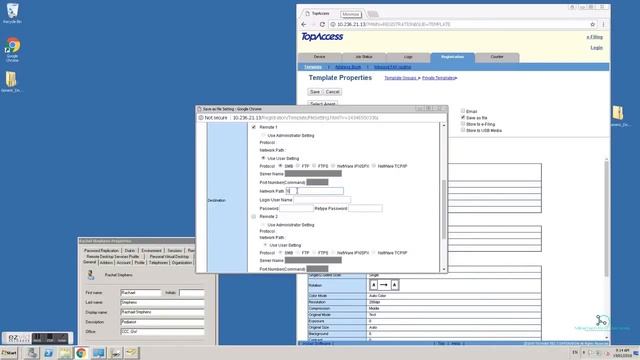Click the Login link in TopAccess

(x=597, y=48)
